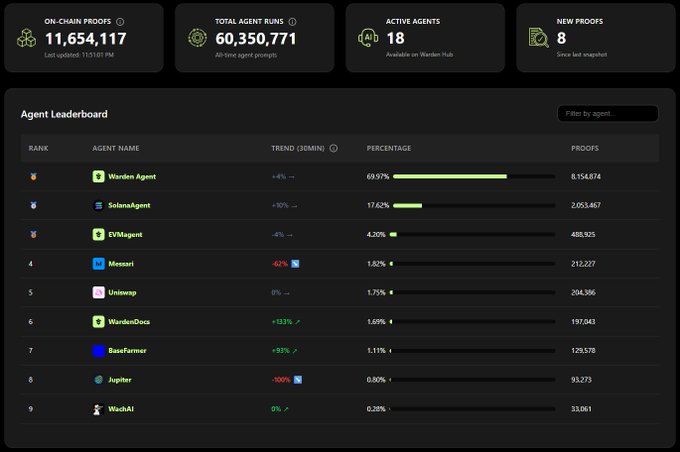Click the New Proofs card icon
This screenshot has height=452, width=680.
tap(538, 37)
